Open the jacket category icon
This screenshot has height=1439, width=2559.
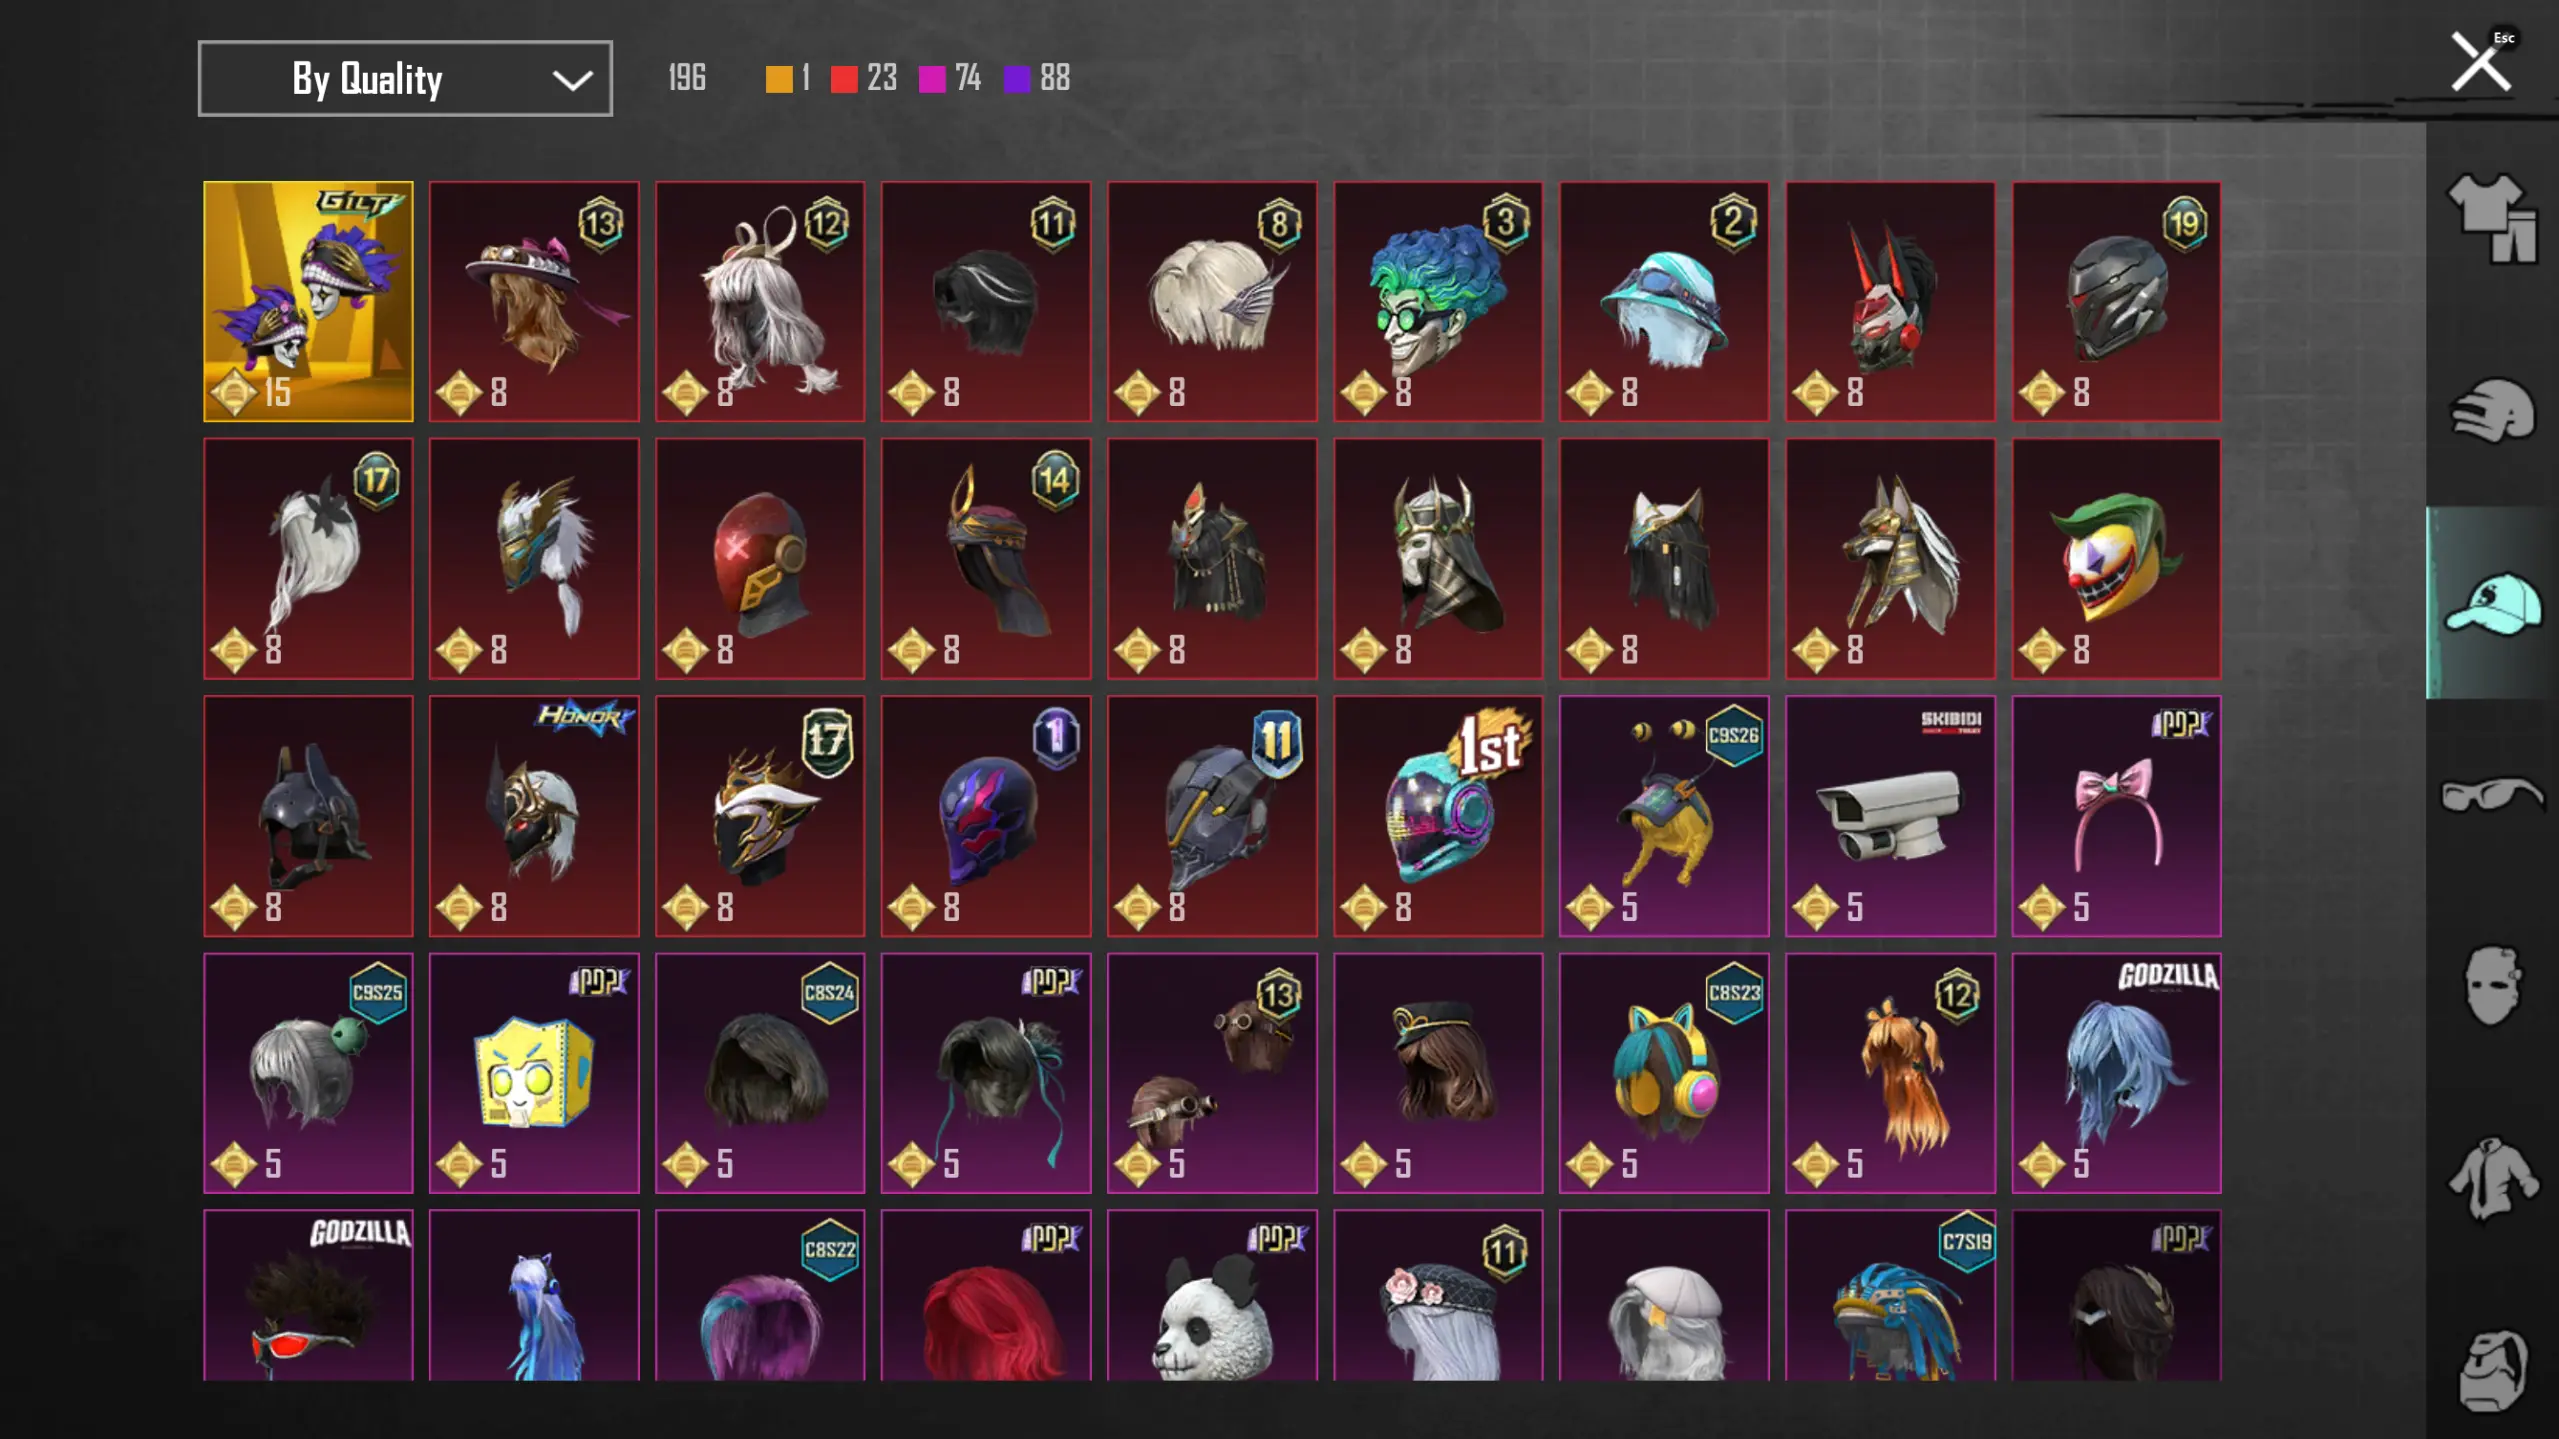(2491, 1178)
